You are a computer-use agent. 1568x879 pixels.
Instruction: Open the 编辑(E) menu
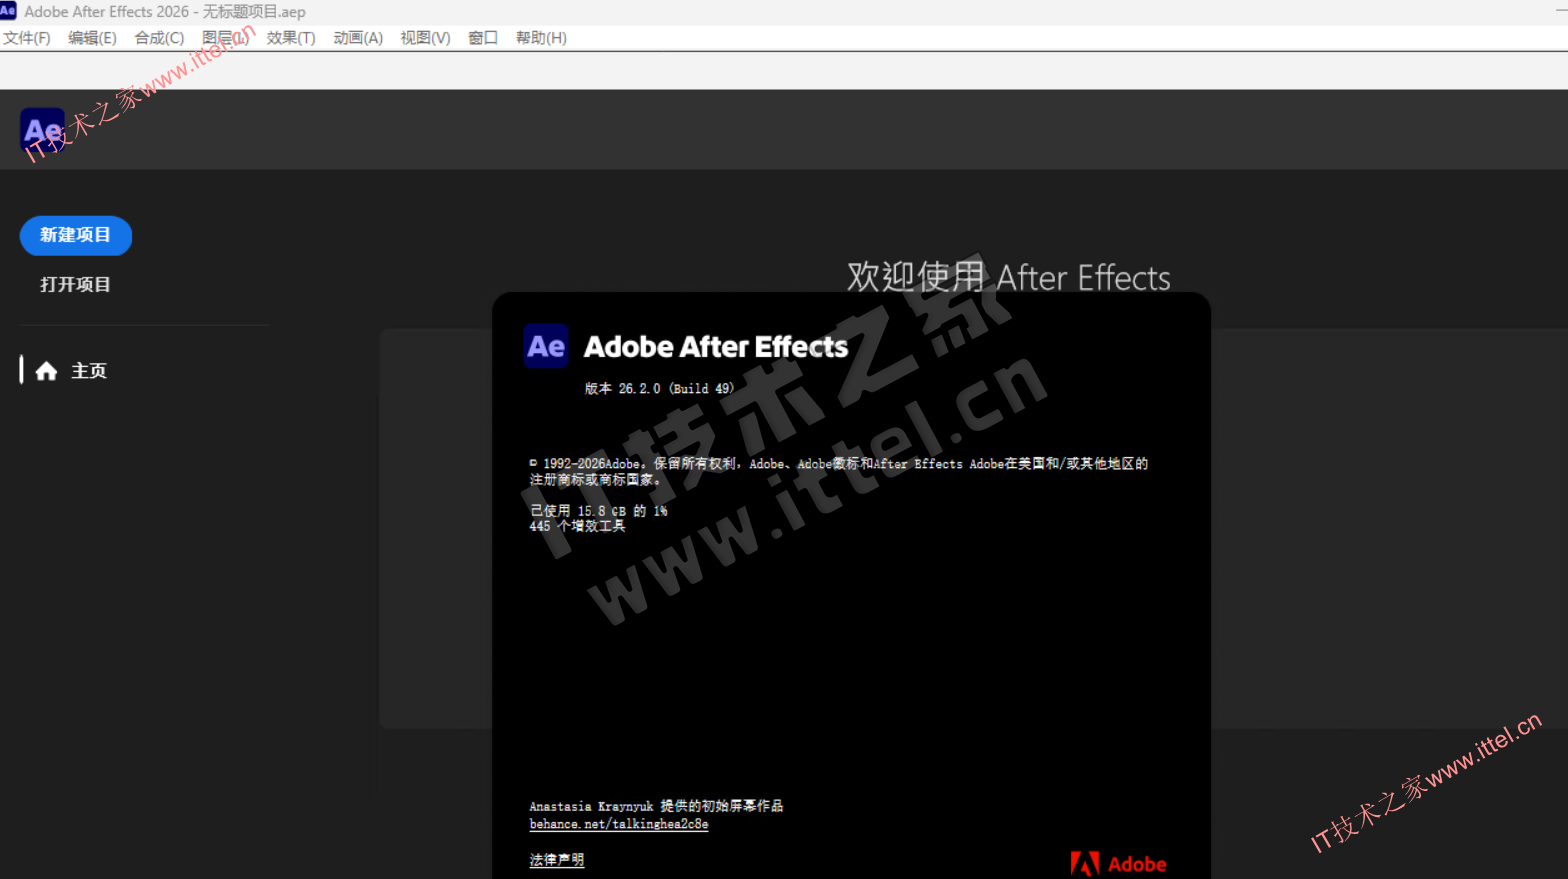click(x=92, y=38)
